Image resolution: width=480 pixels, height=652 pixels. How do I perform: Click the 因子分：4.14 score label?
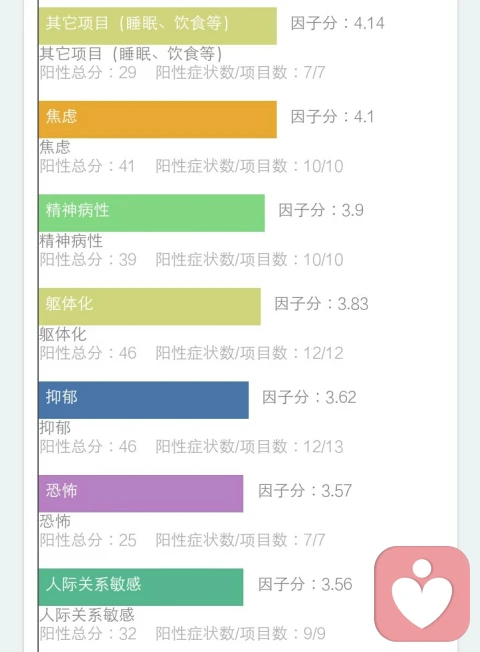[x=337, y=23]
